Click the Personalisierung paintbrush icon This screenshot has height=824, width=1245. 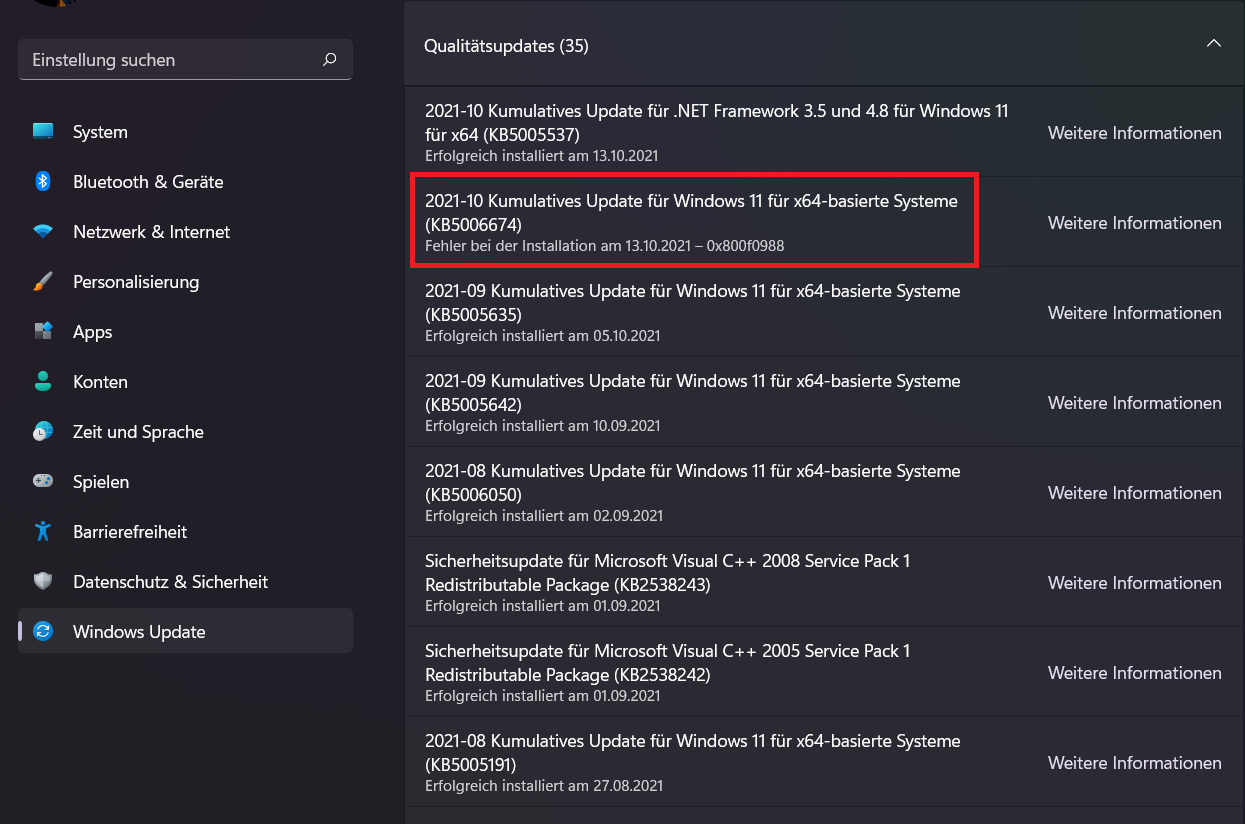click(43, 282)
